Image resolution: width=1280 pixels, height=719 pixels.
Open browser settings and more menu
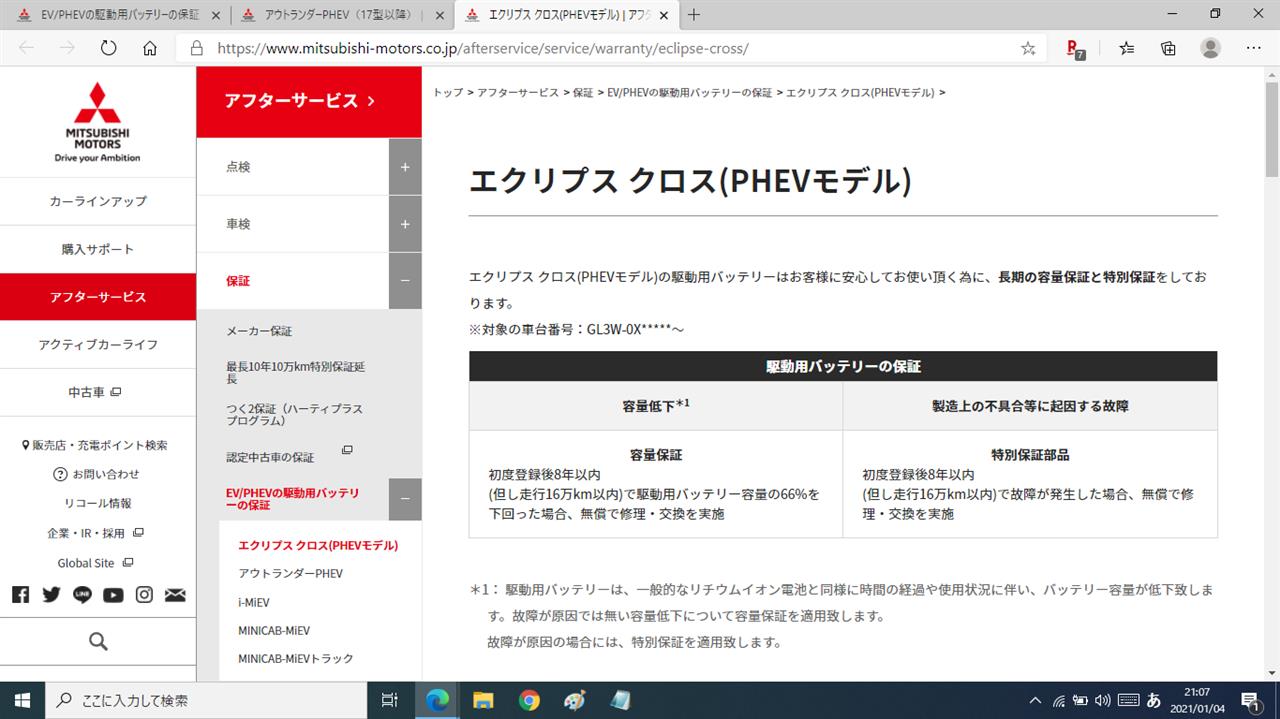point(1253,48)
